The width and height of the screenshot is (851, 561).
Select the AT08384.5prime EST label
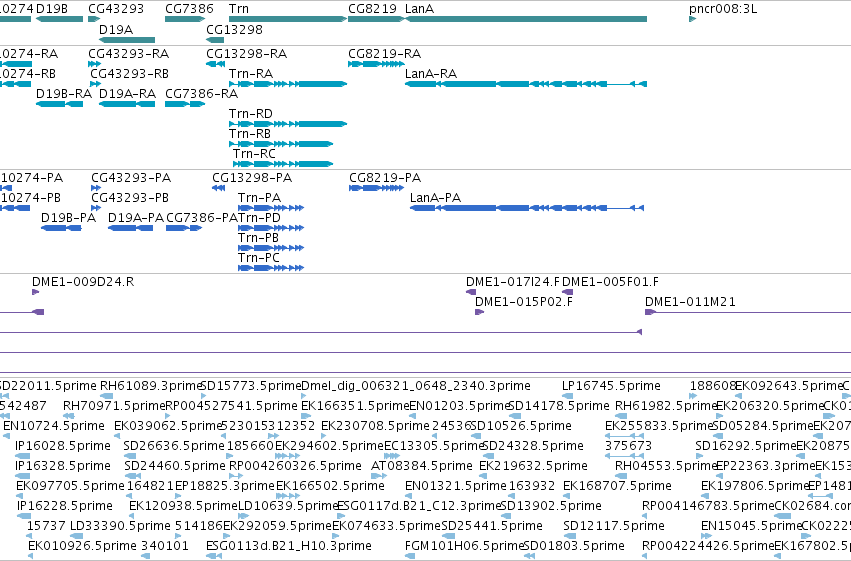pos(422,466)
